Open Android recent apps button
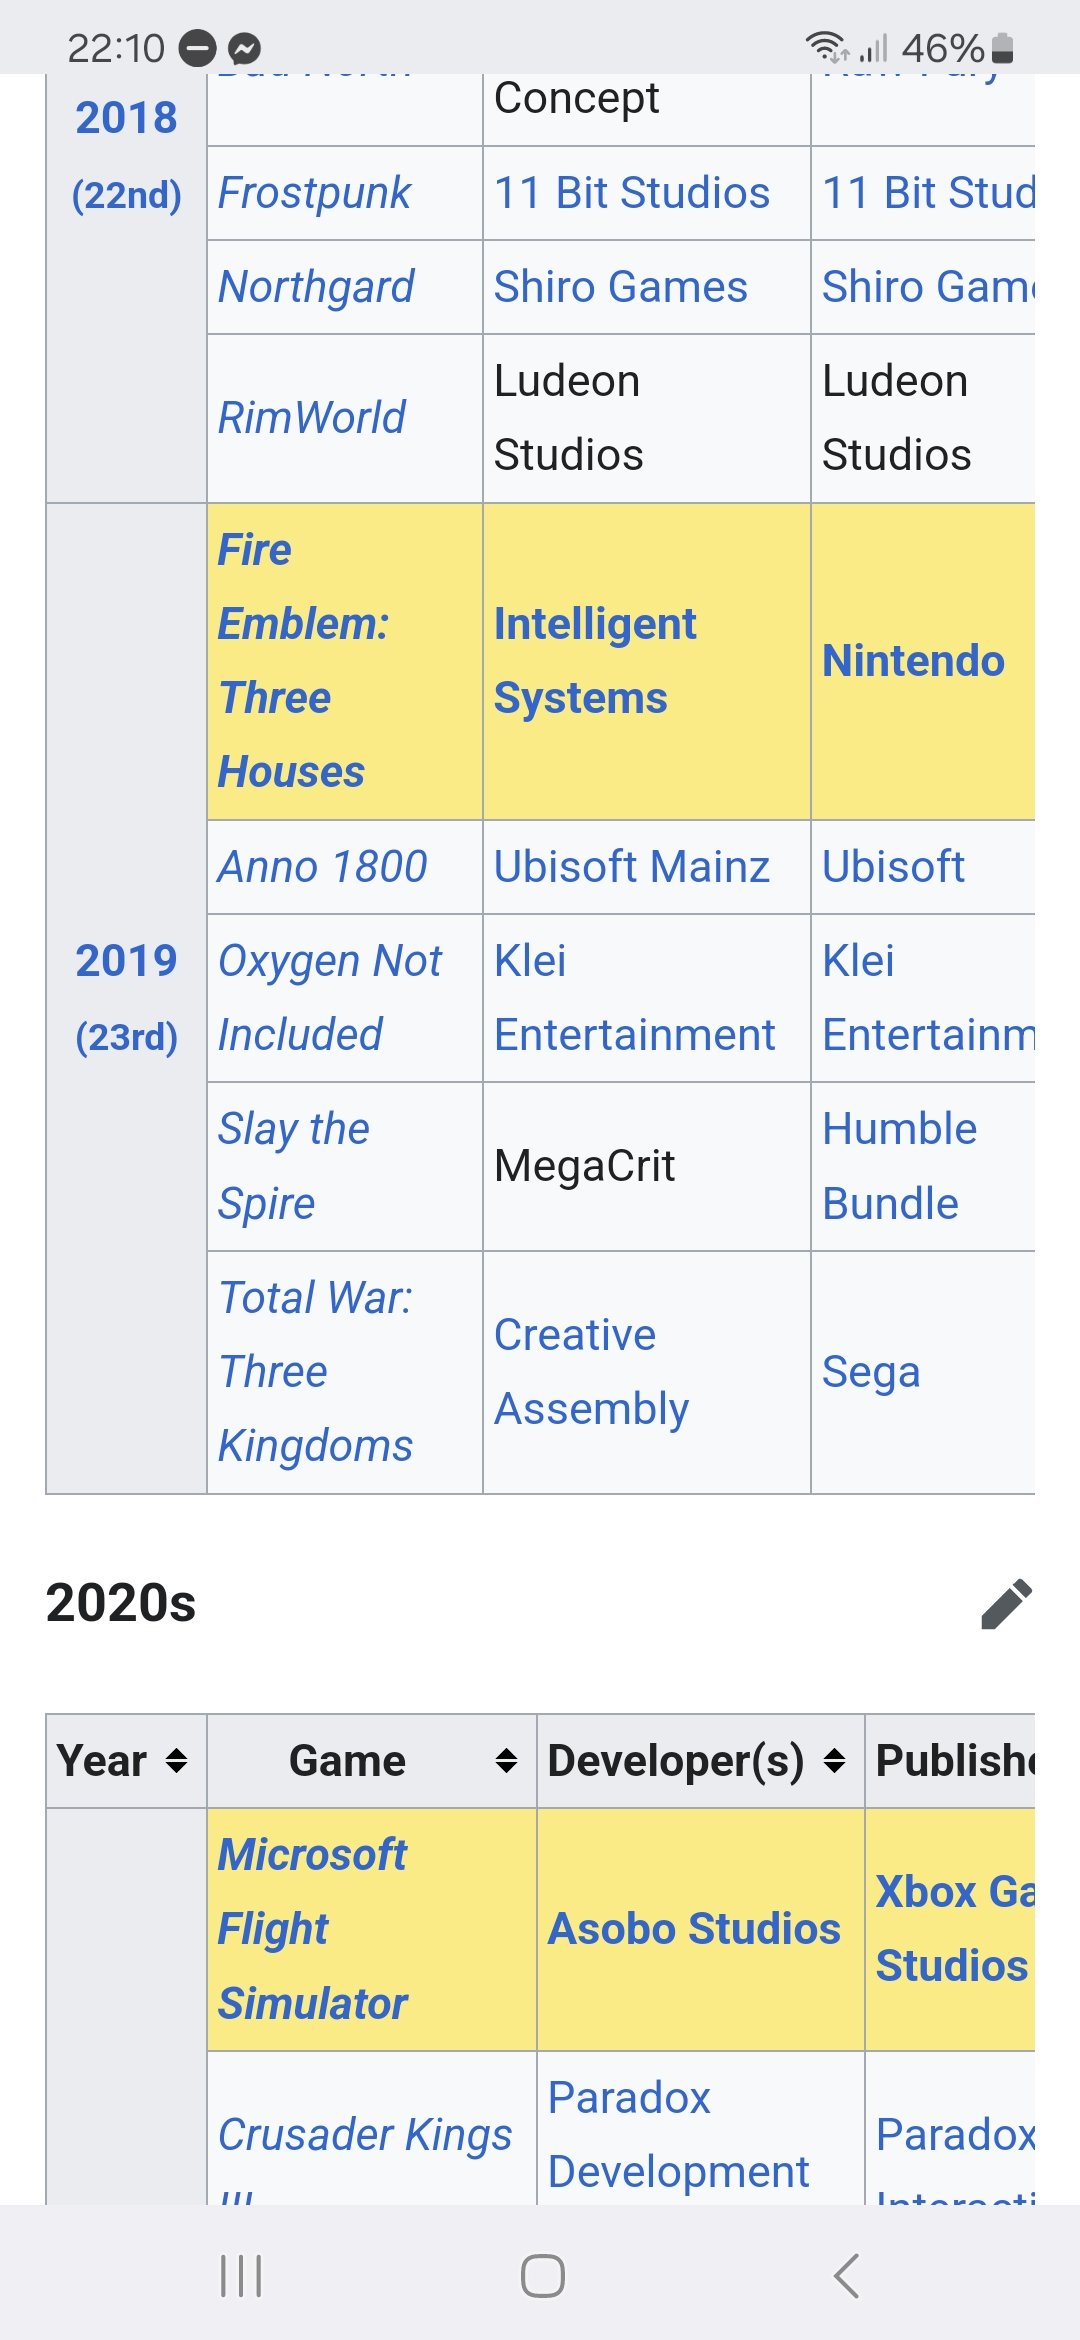Image resolution: width=1080 pixels, height=2340 pixels. [x=241, y=2277]
